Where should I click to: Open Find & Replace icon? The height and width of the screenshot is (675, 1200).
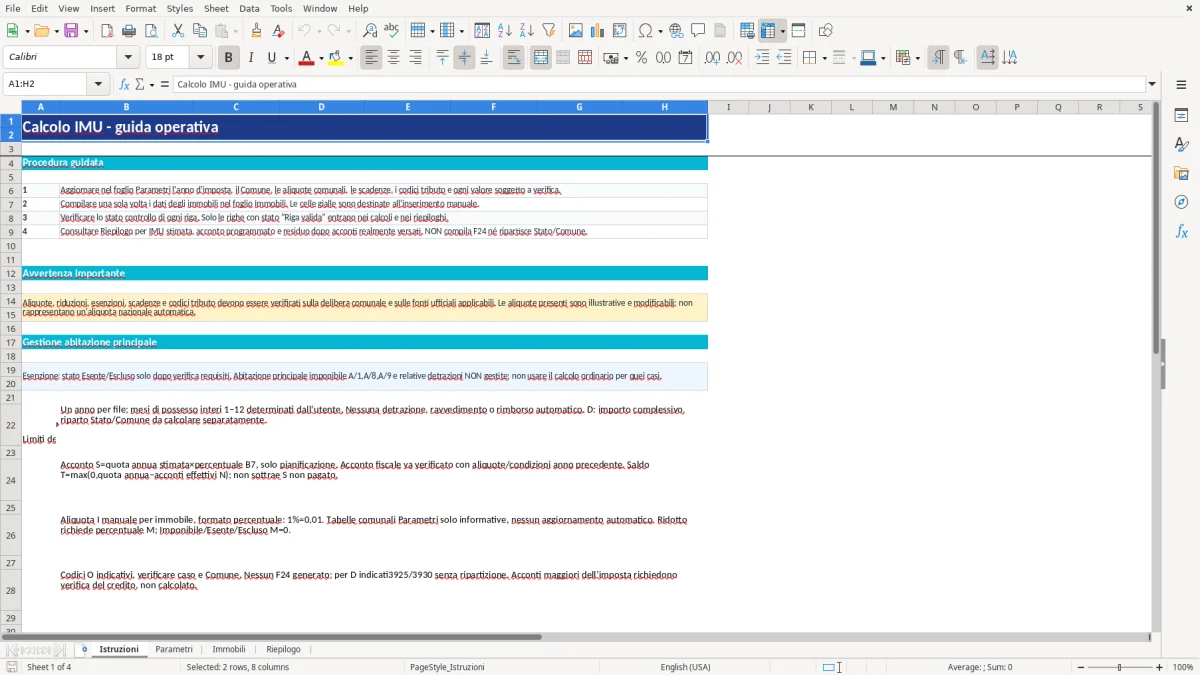370,31
